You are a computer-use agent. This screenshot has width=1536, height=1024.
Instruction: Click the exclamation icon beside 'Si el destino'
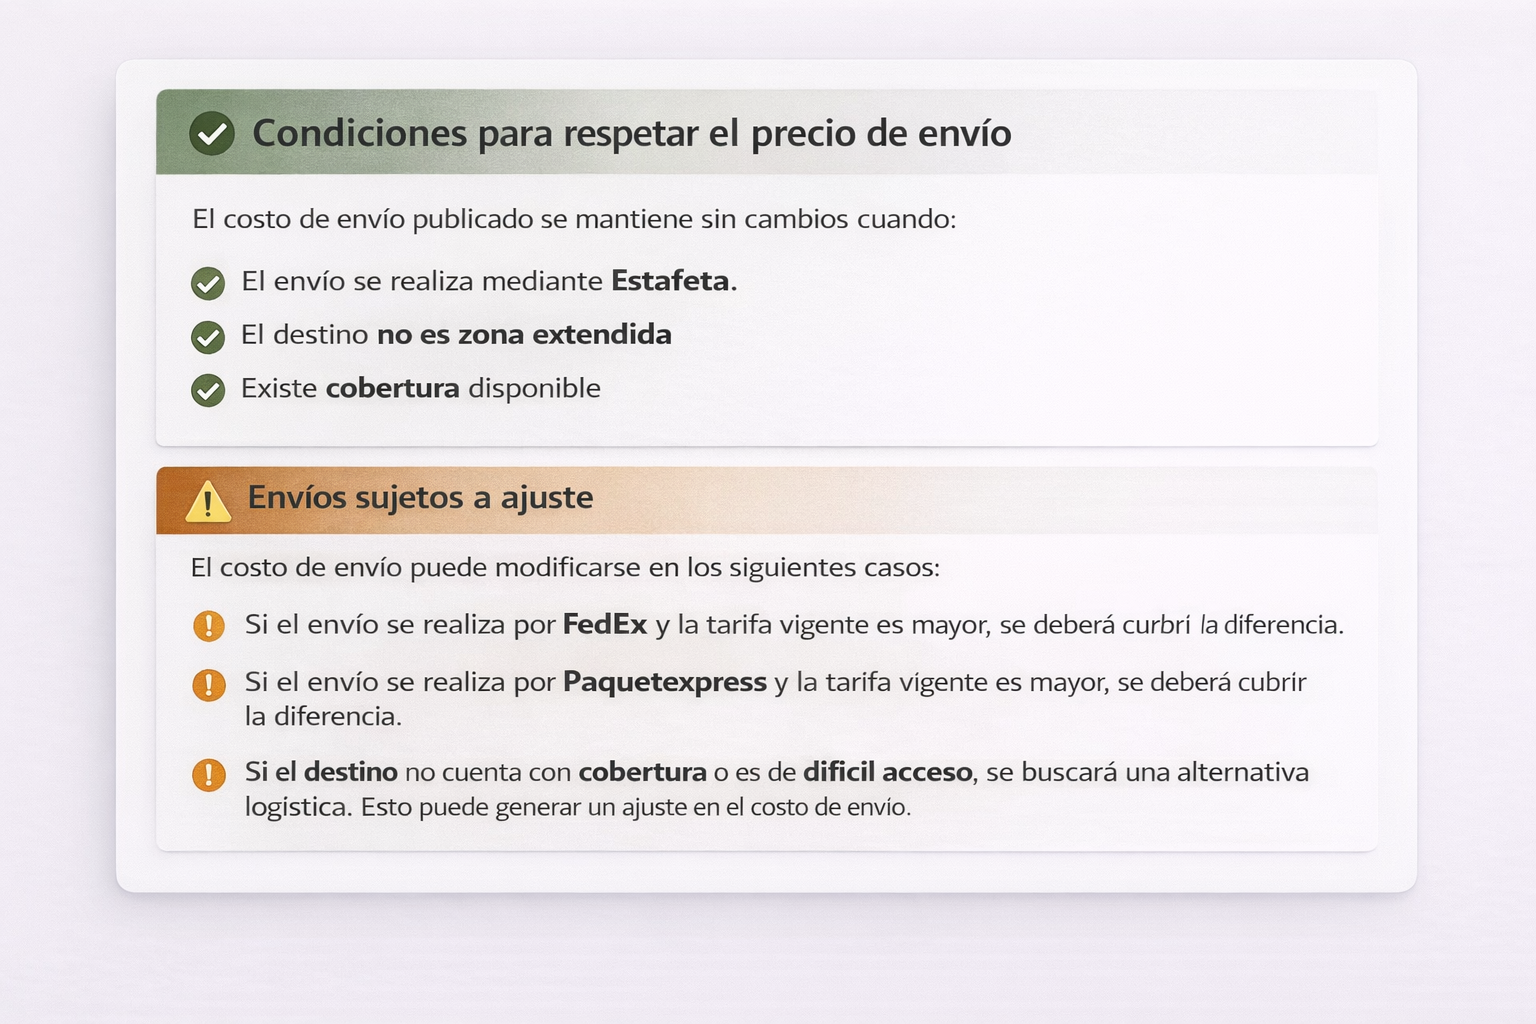208,774
